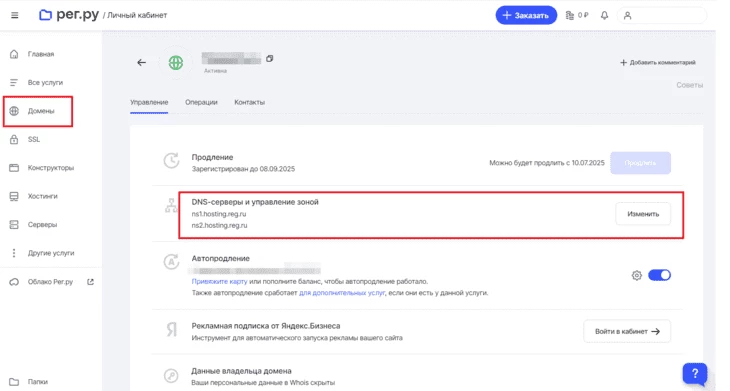Image resolution: width=730 pixels, height=391 pixels.
Task: Copy the domain name with the copy icon
Action: click(x=269, y=59)
